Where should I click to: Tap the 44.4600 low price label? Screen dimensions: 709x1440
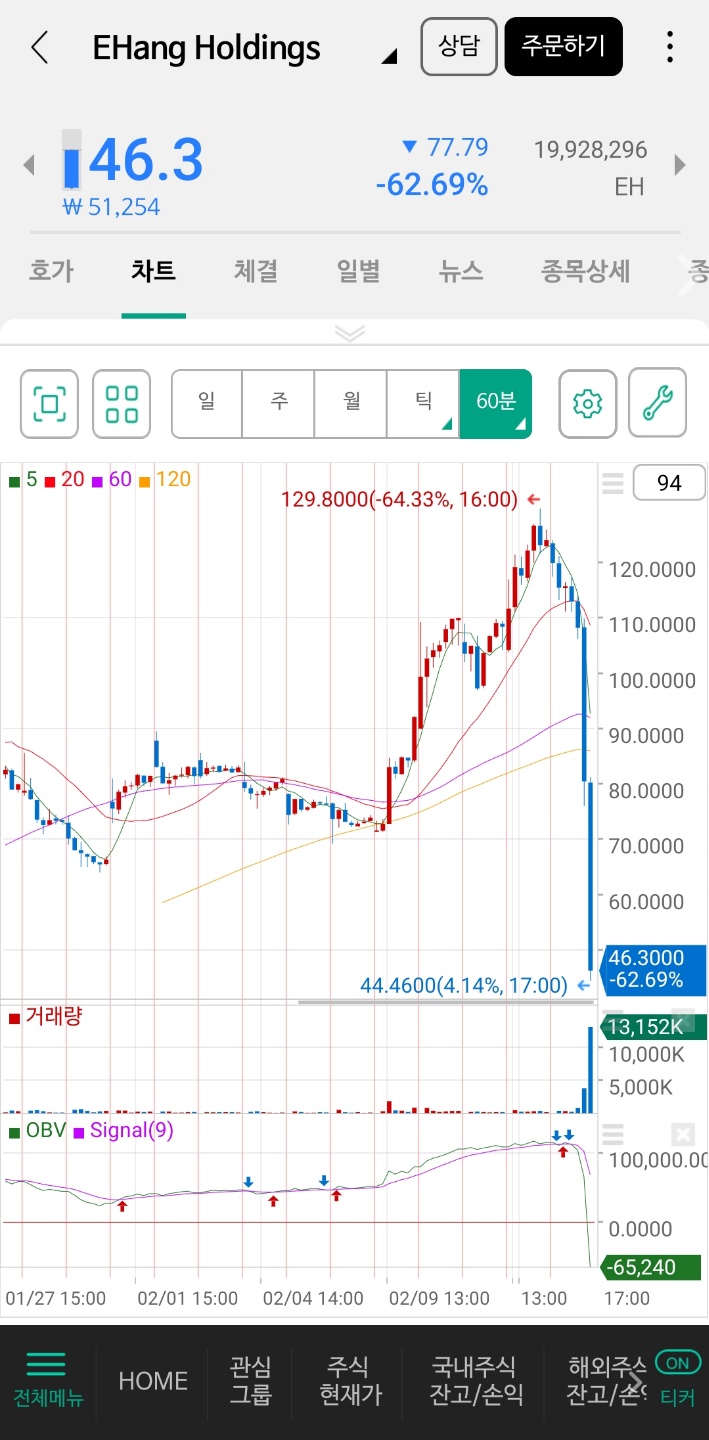(x=464, y=986)
